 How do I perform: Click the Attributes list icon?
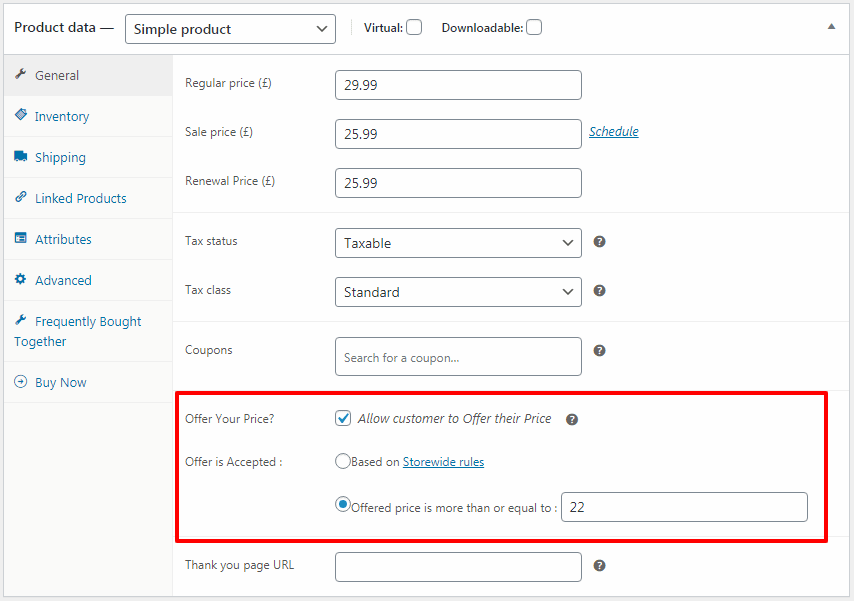coord(21,238)
